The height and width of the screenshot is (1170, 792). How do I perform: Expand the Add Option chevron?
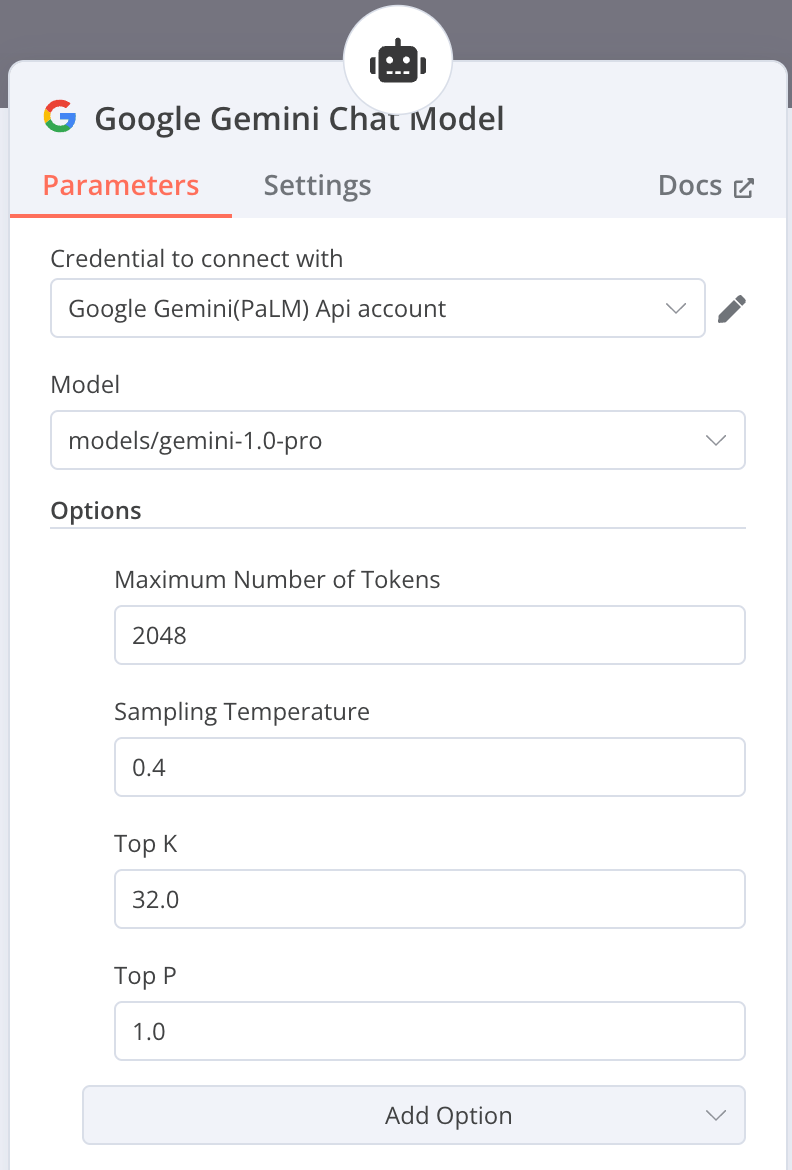(x=716, y=1115)
